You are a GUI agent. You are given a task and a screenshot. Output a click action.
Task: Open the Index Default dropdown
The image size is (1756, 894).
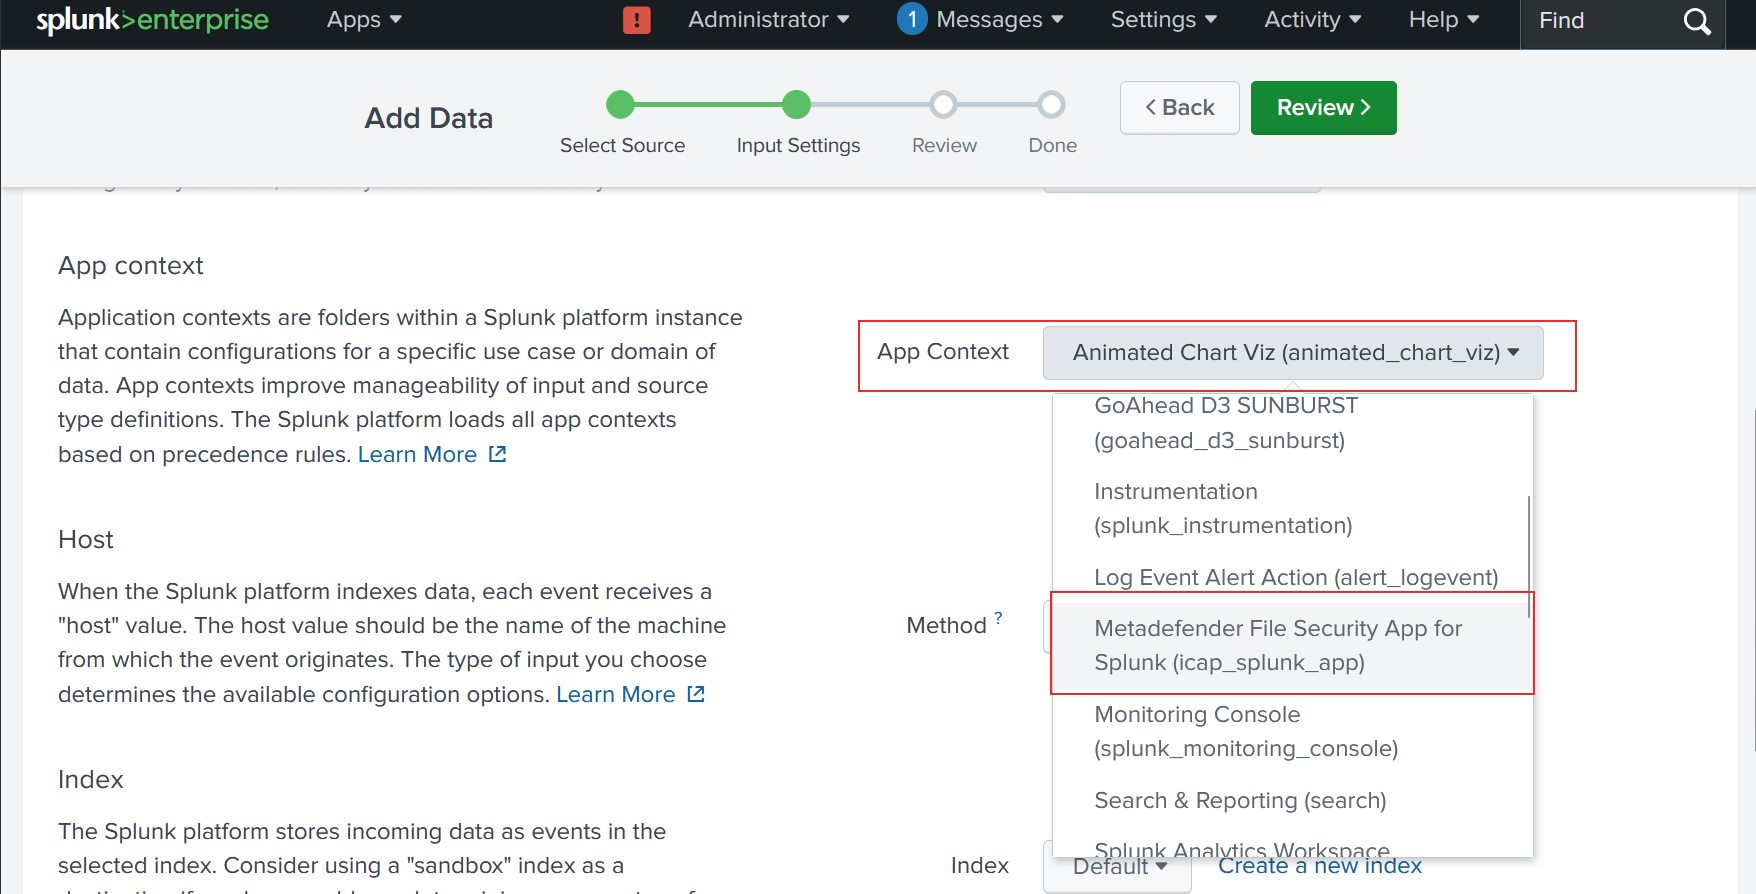pos(1117,866)
